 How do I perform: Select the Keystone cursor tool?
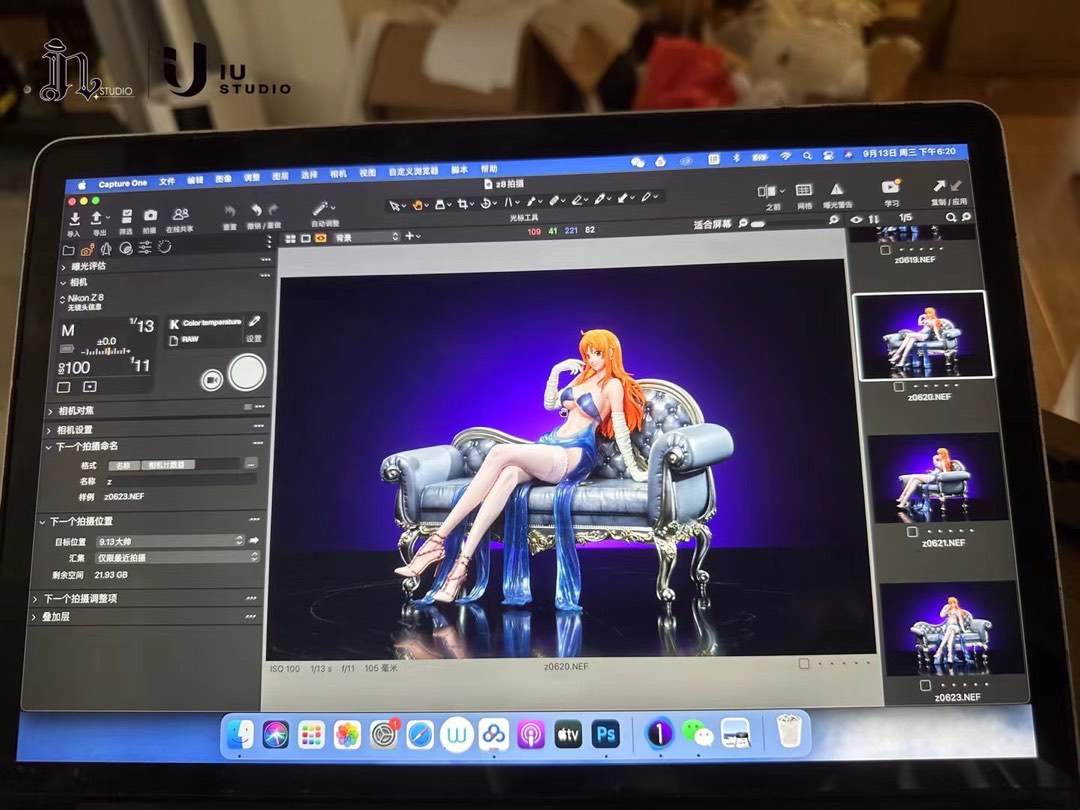click(x=509, y=202)
